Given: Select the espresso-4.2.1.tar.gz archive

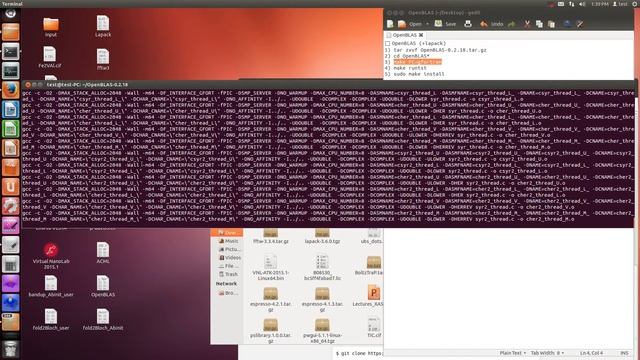Looking at the screenshot, I should pyautogui.click(x=271, y=300).
